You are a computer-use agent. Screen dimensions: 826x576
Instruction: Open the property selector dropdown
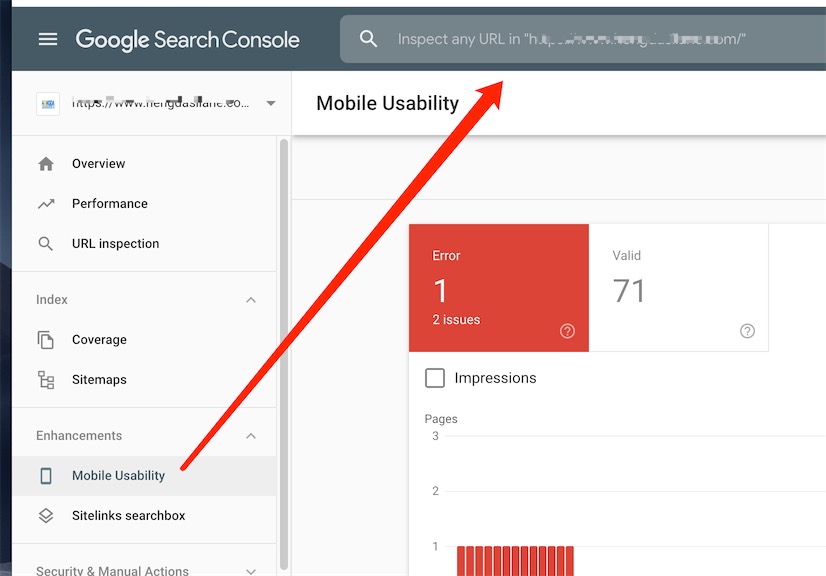[x=271, y=103]
